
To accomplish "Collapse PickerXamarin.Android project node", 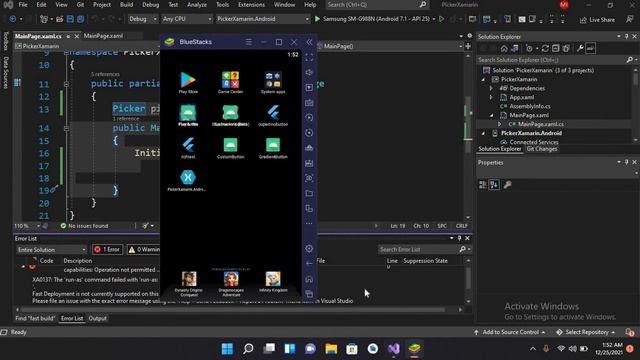I will pyautogui.click(x=484, y=133).
